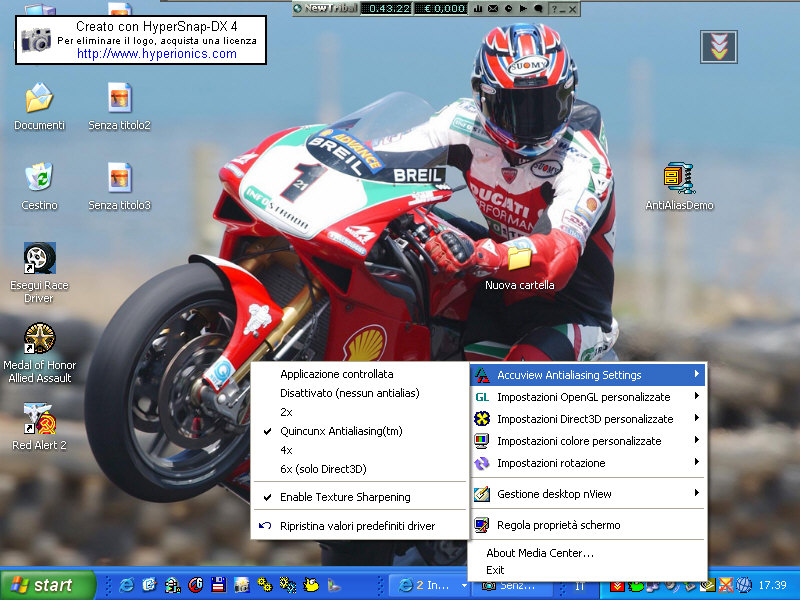Image resolution: width=800 pixels, height=600 pixels.
Task: Switch to the Senz... taskbar window
Action: coord(513,586)
